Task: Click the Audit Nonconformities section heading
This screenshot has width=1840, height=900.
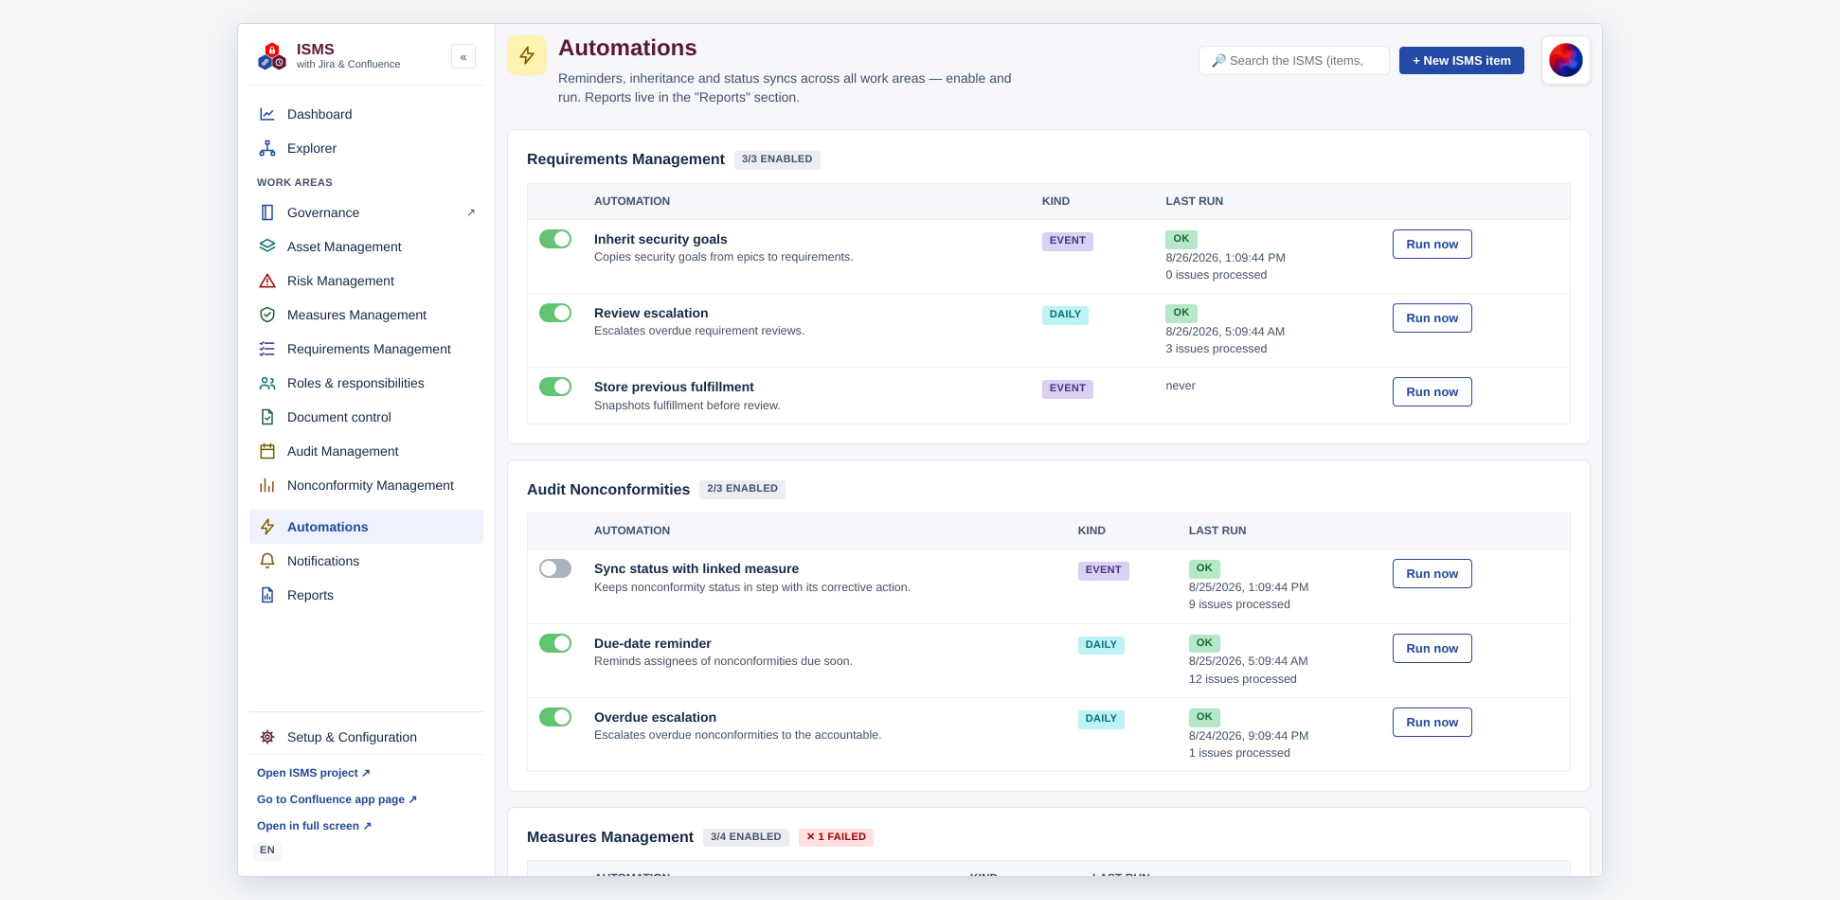Action: coord(608,489)
